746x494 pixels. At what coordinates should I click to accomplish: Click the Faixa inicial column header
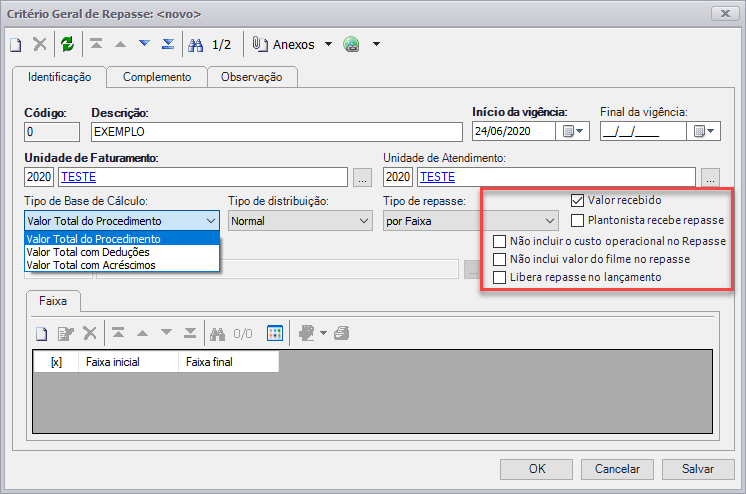point(129,362)
